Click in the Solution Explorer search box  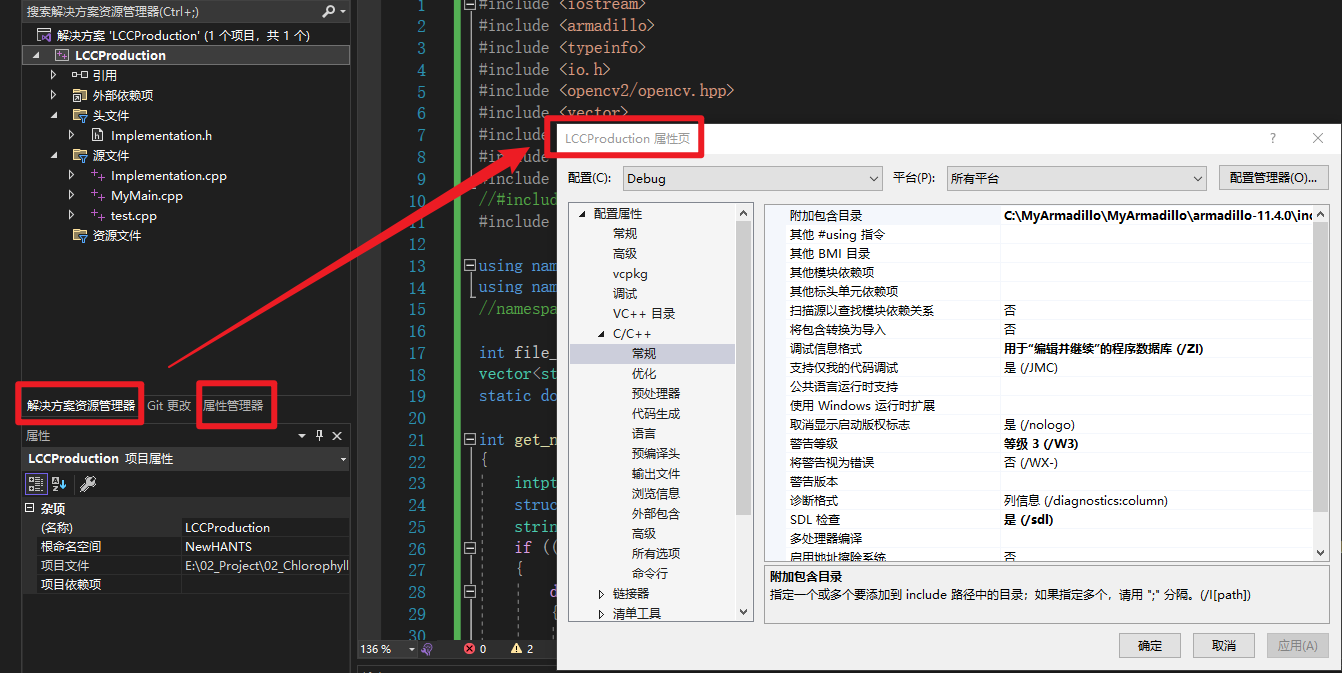(x=172, y=11)
